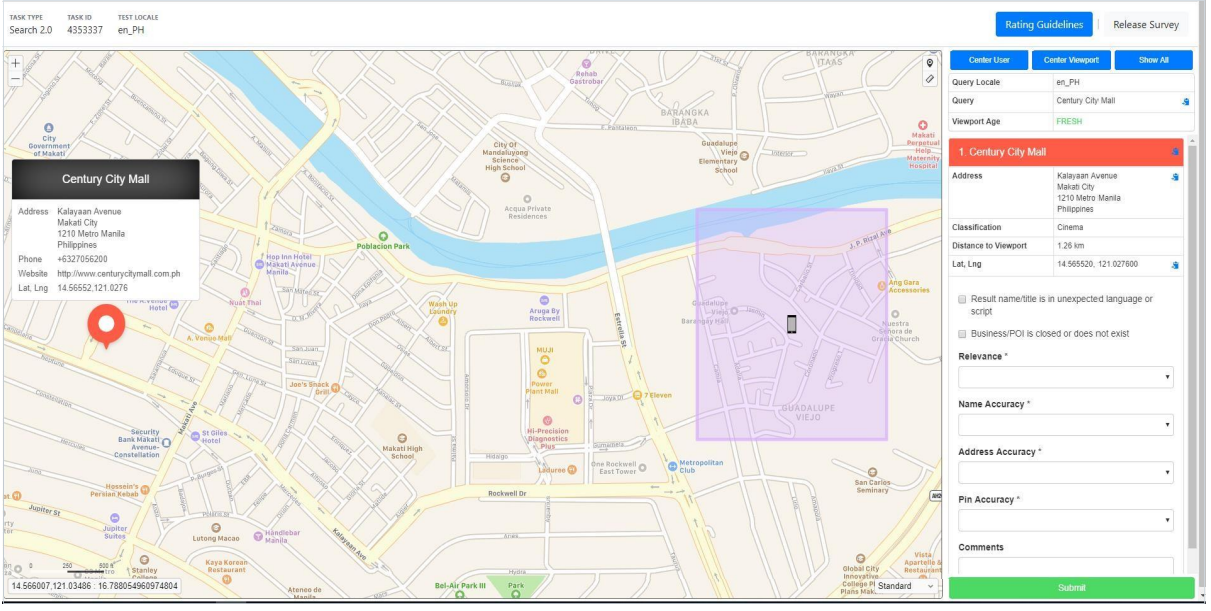The width and height of the screenshot is (1211, 611).
Task: Click the Rehab Gastrobar map marker
Action: click(x=586, y=63)
